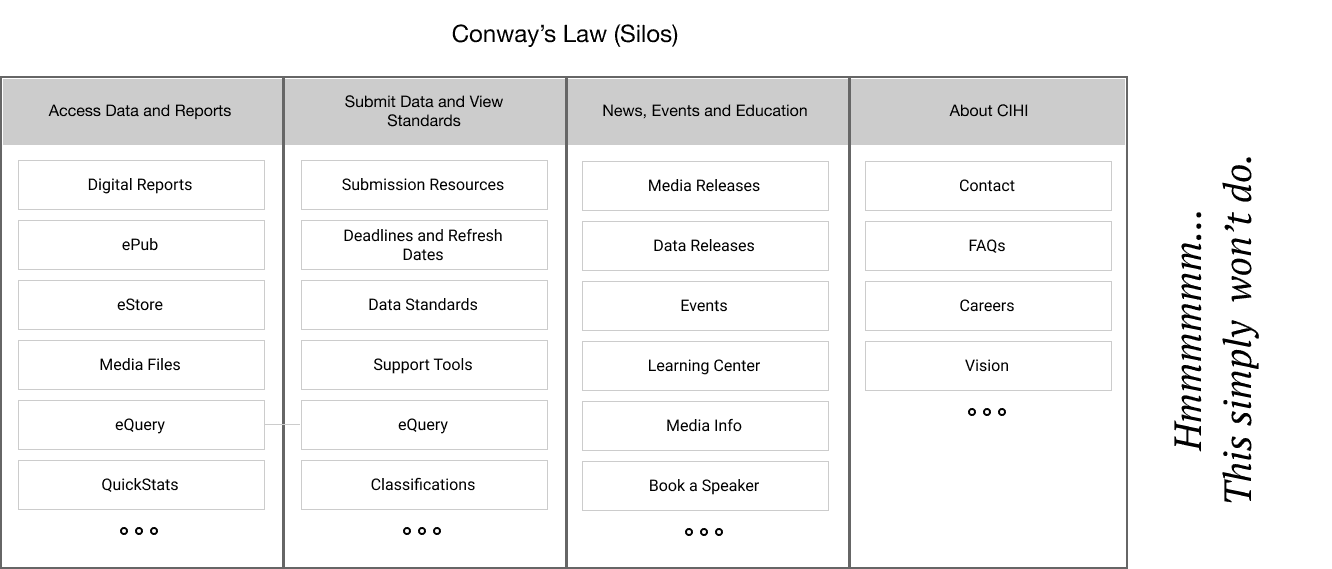The image size is (1332, 569).
Task: Click the Contact box
Action: [988, 186]
